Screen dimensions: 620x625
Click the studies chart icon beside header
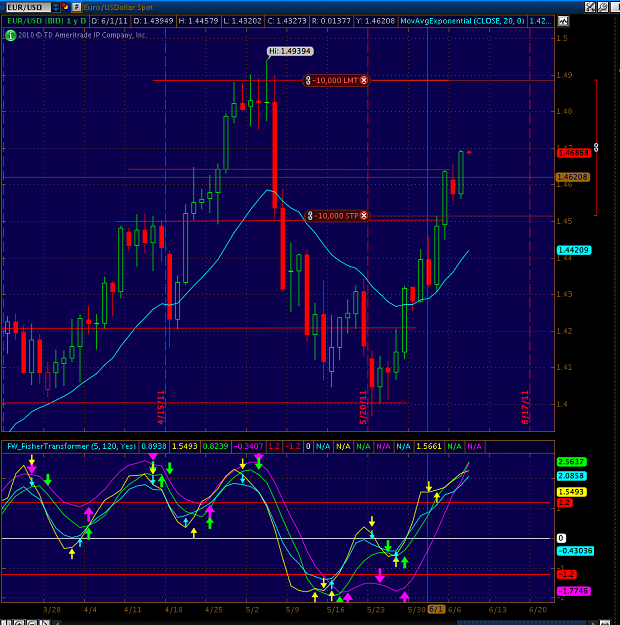coord(563,21)
